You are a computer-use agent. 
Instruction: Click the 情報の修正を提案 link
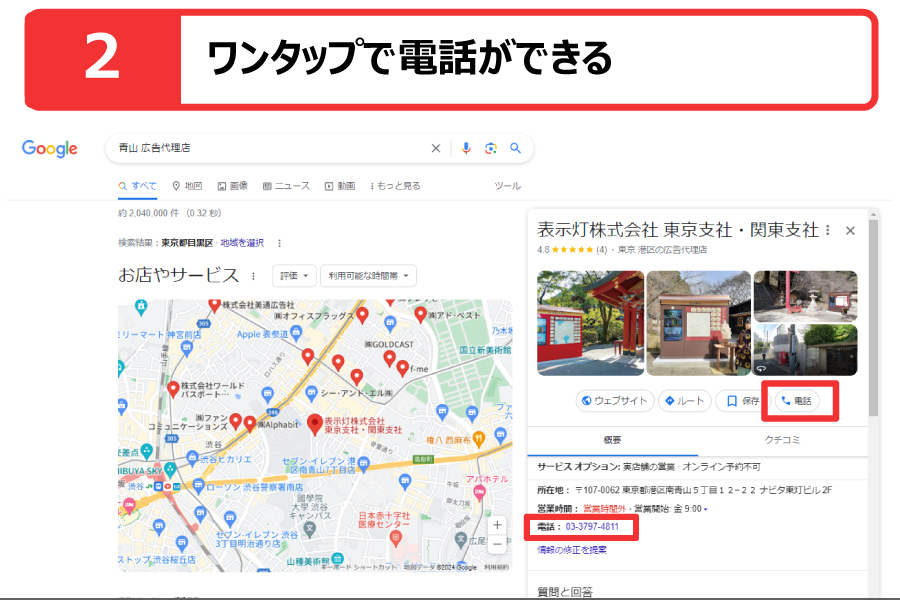572,550
